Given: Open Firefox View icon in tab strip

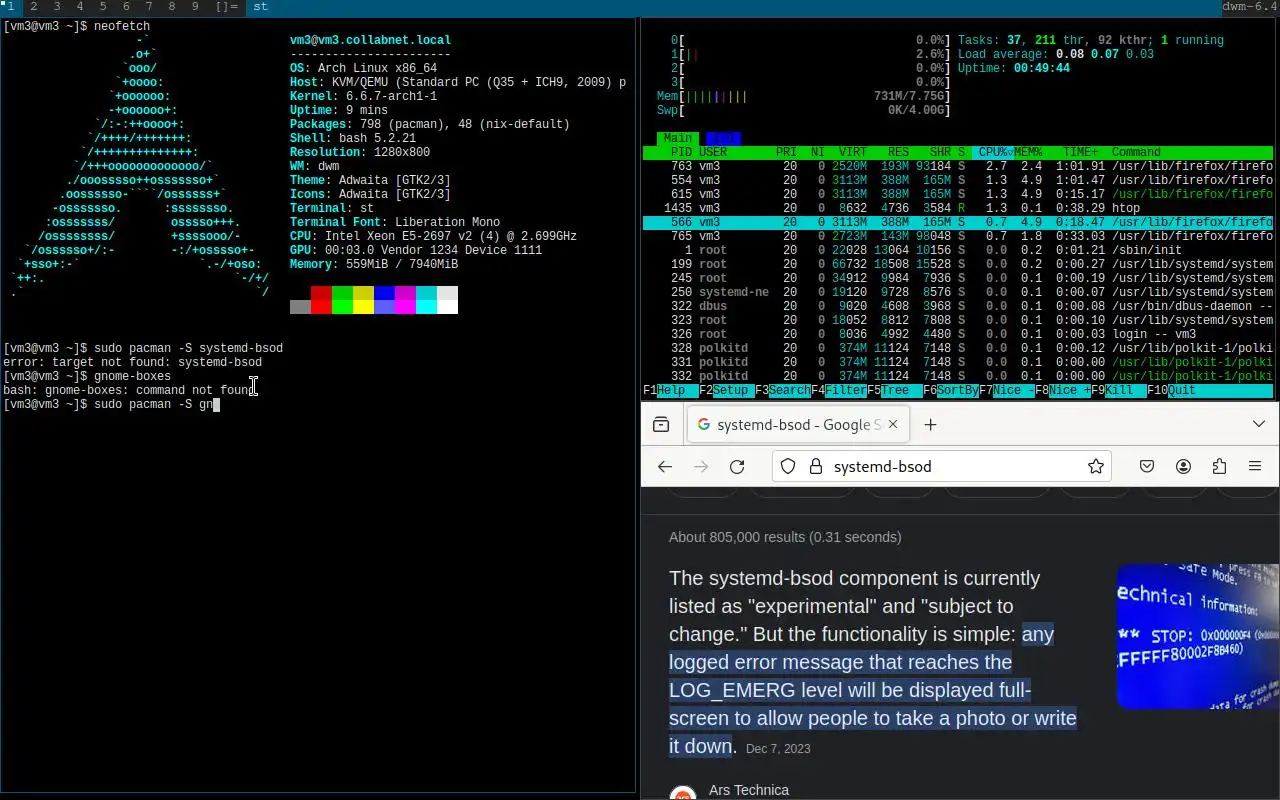Looking at the screenshot, I should (x=661, y=424).
